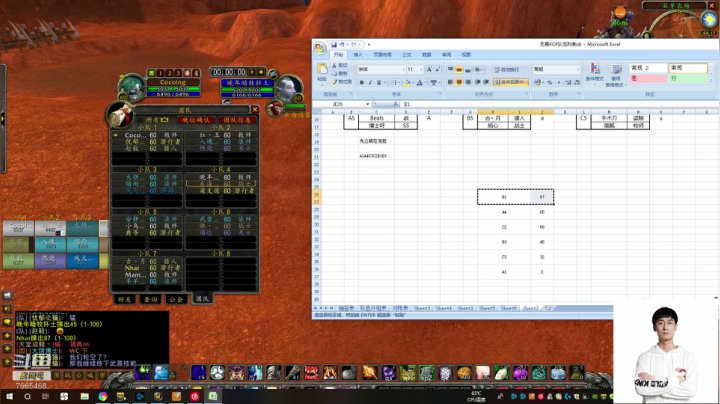Click the Paste clipboard icon in the ribbon
This screenshot has height=404, width=720.
[322, 68]
